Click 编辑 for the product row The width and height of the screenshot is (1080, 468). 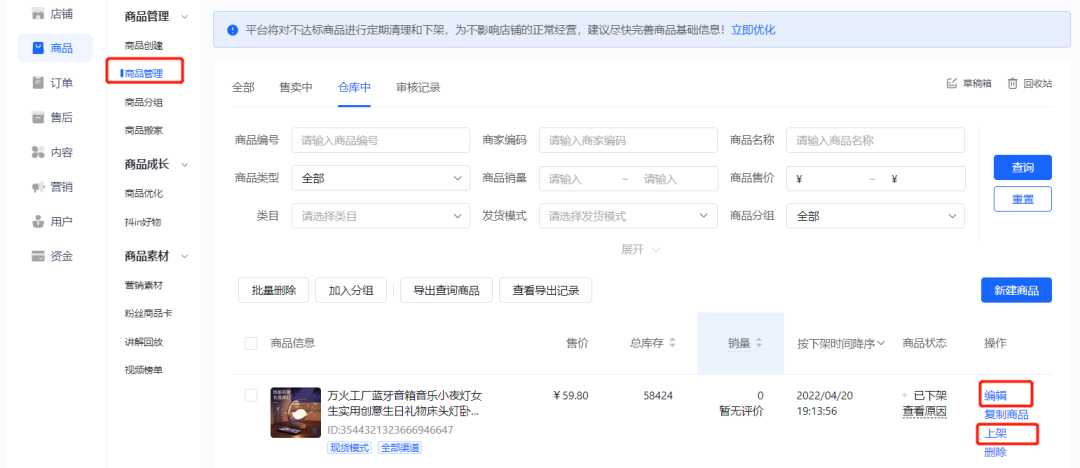coord(995,396)
